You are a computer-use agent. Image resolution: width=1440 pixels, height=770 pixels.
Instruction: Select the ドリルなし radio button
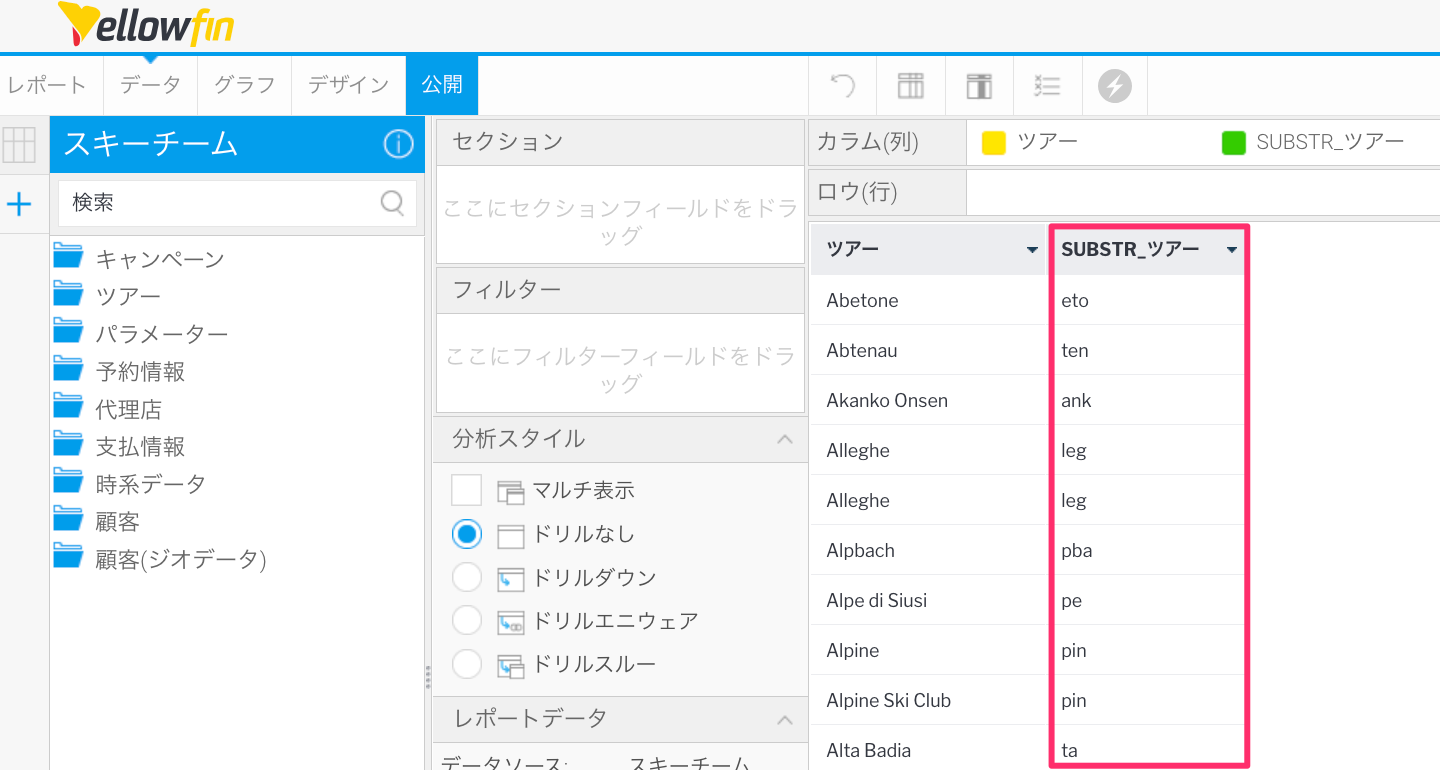pyautogui.click(x=467, y=534)
